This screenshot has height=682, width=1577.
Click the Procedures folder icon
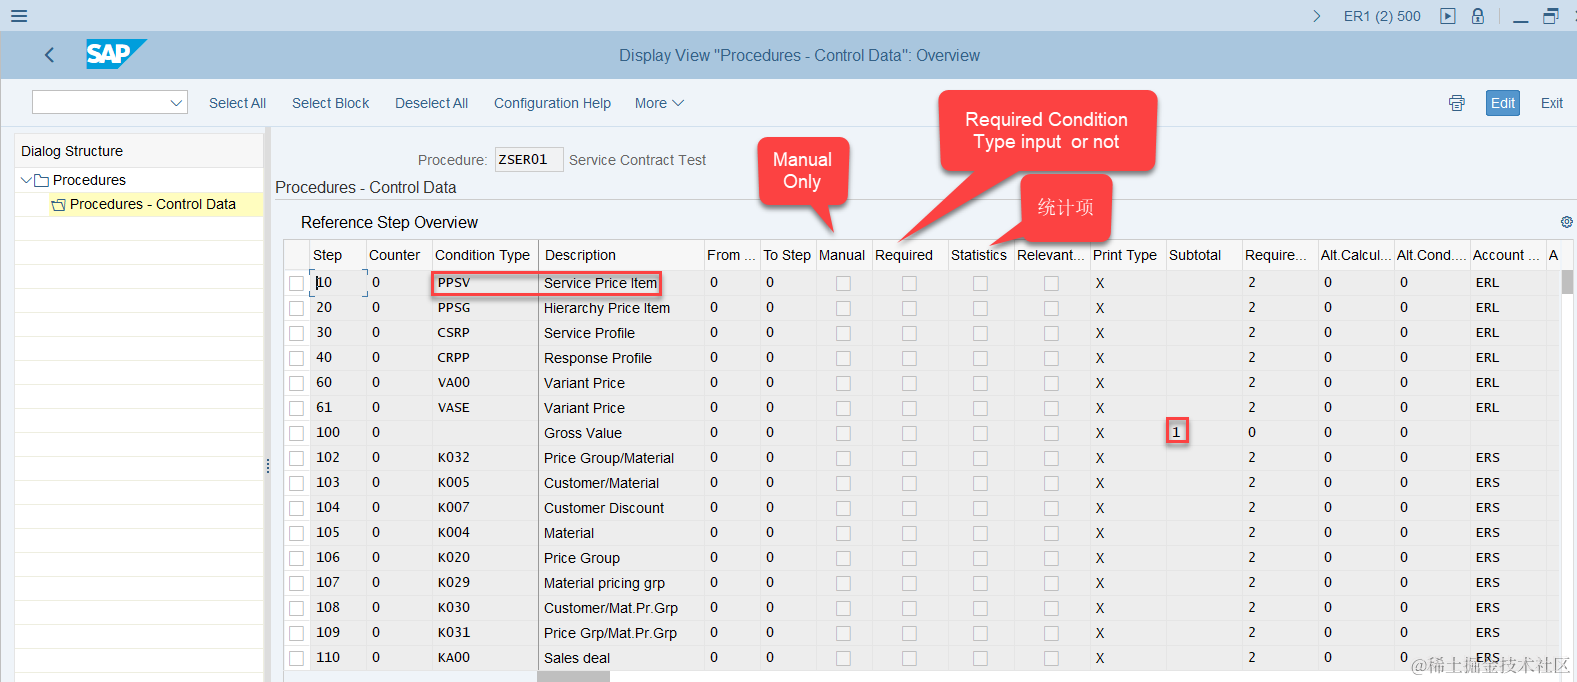pos(42,180)
